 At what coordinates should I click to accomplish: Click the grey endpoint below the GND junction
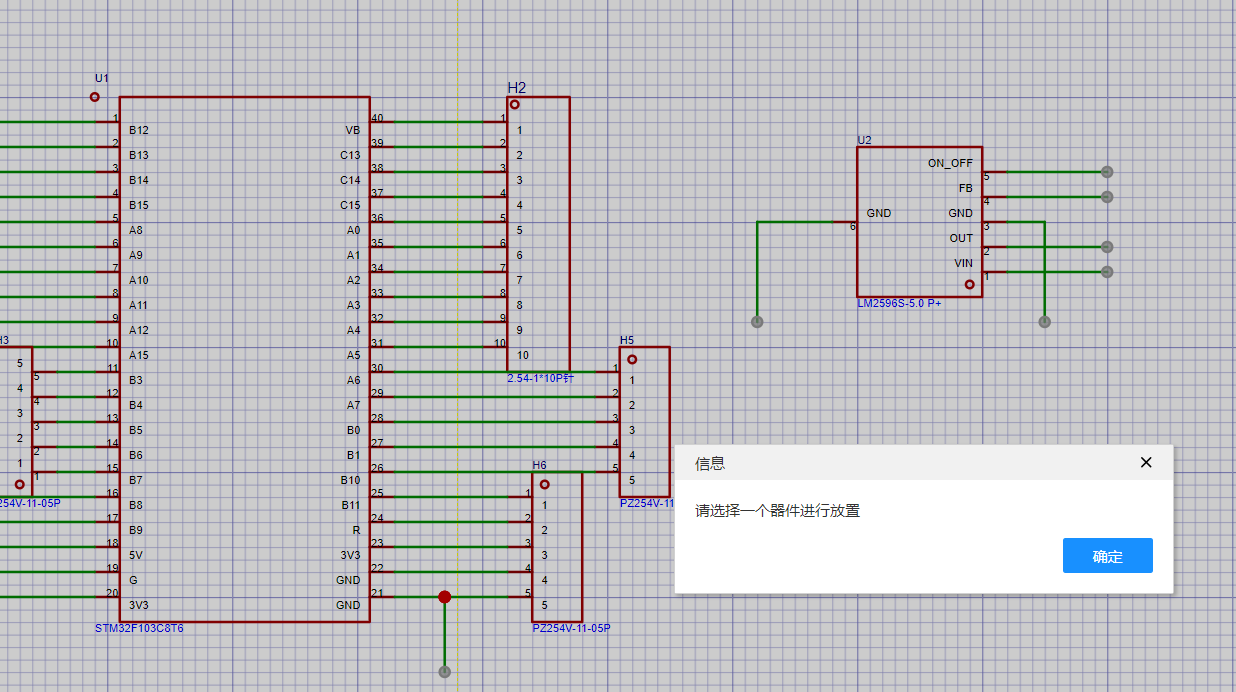click(445, 672)
